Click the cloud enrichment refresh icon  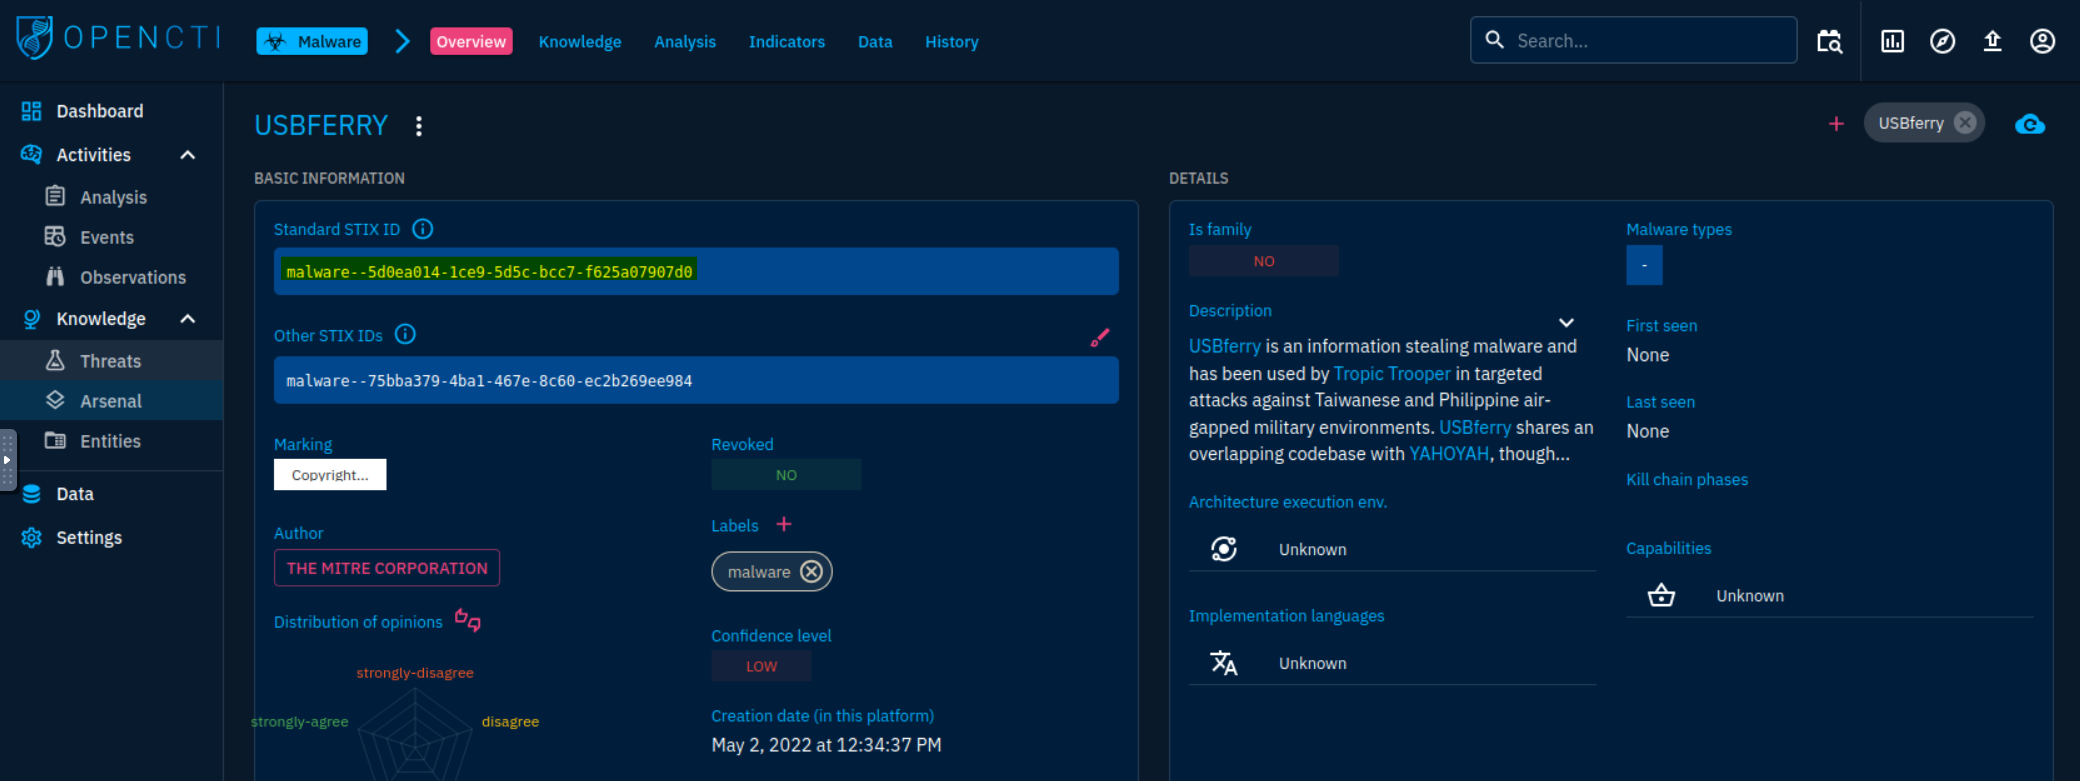pyautogui.click(x=2030, y=124)
